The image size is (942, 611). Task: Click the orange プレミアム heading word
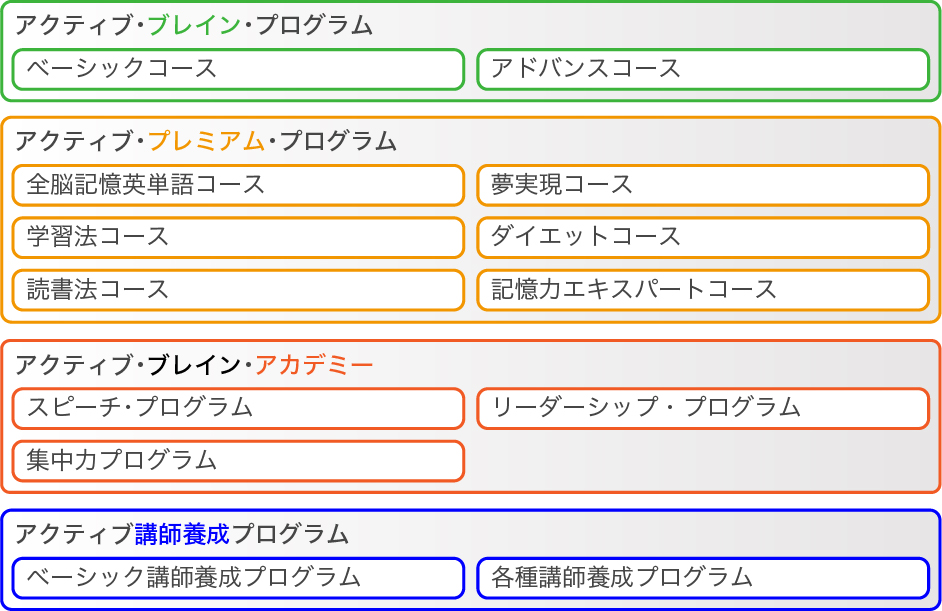coord(206,142)
